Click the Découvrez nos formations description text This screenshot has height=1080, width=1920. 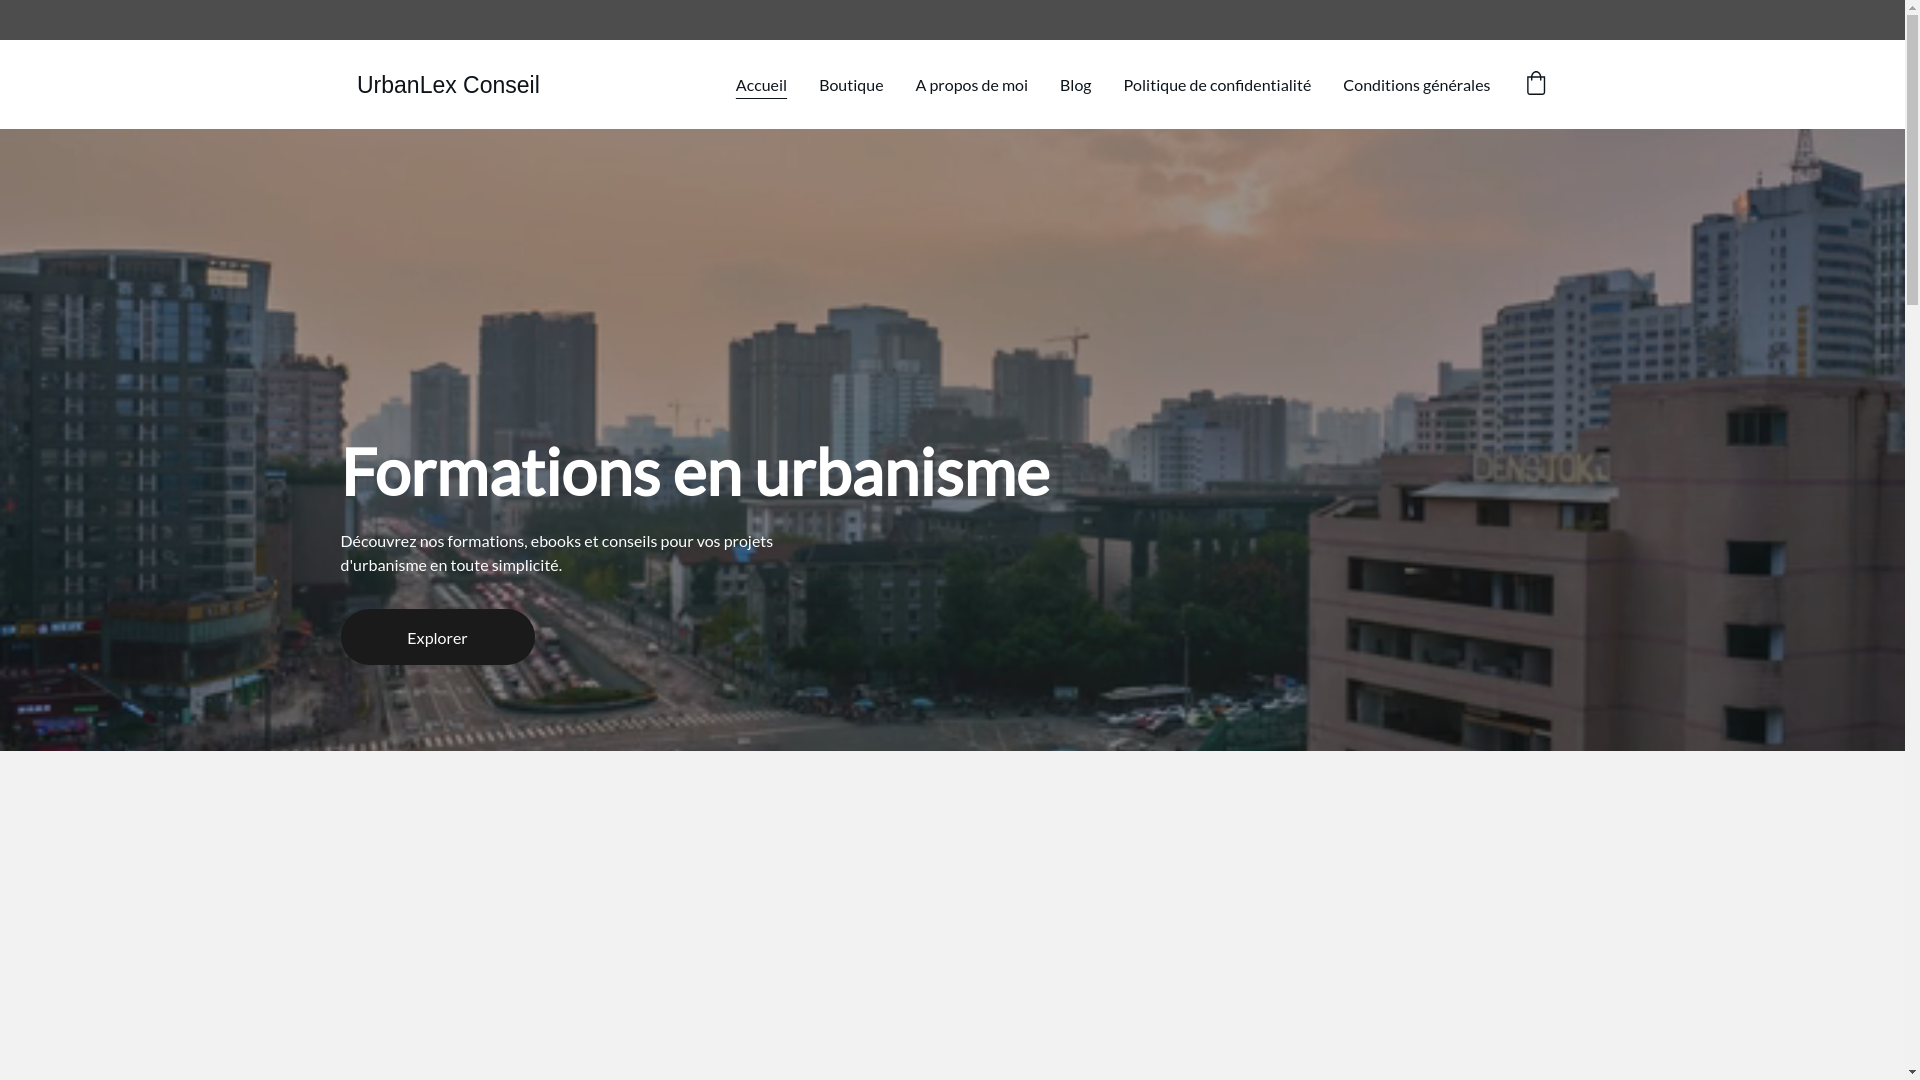point(557,553)
